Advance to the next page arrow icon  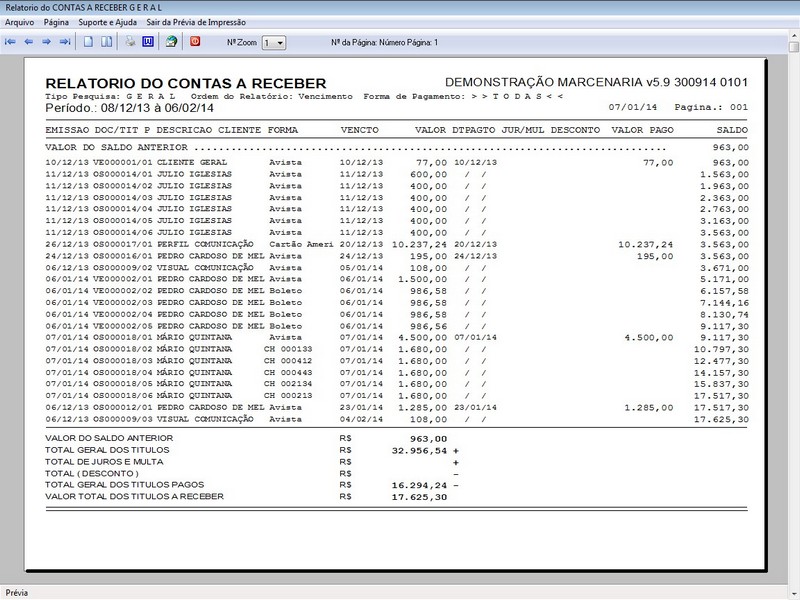pos(47,41)
